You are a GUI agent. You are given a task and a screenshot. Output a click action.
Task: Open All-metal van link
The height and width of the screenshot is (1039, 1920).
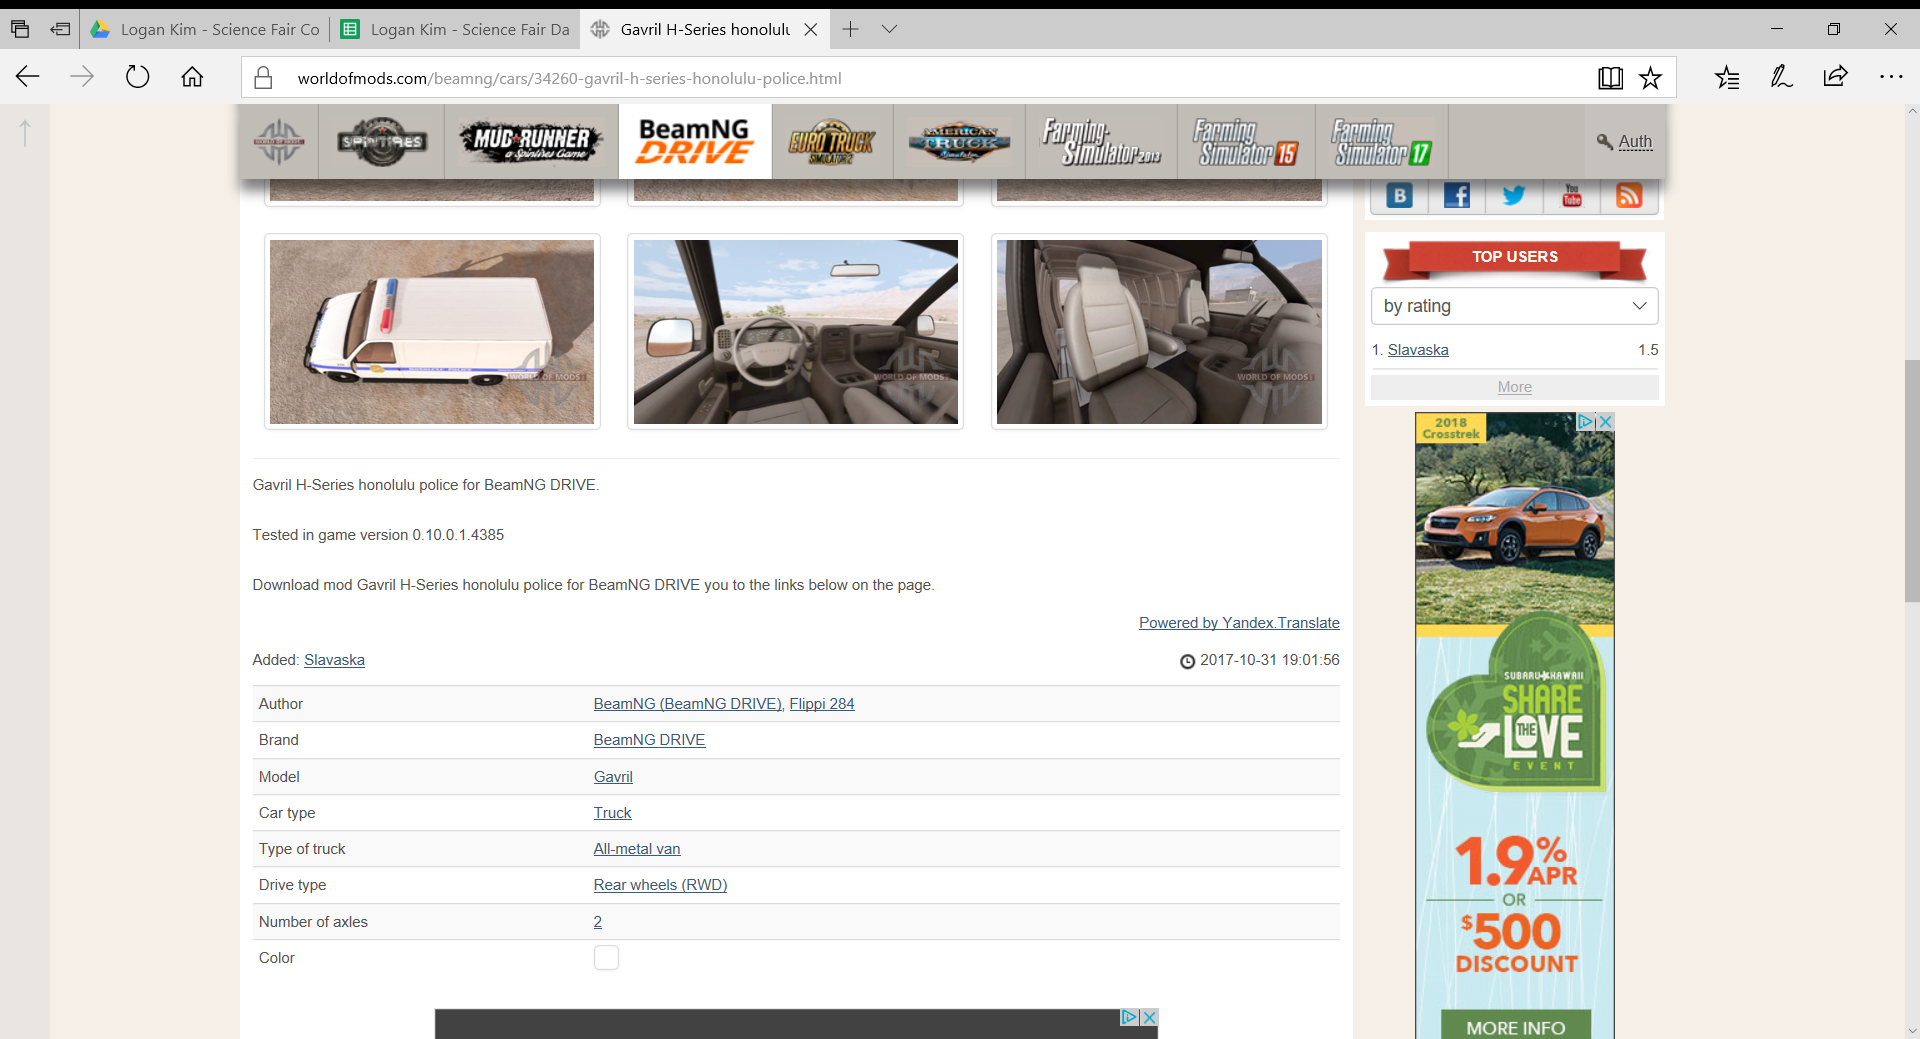pyautogui.click(x=637, y=849)
